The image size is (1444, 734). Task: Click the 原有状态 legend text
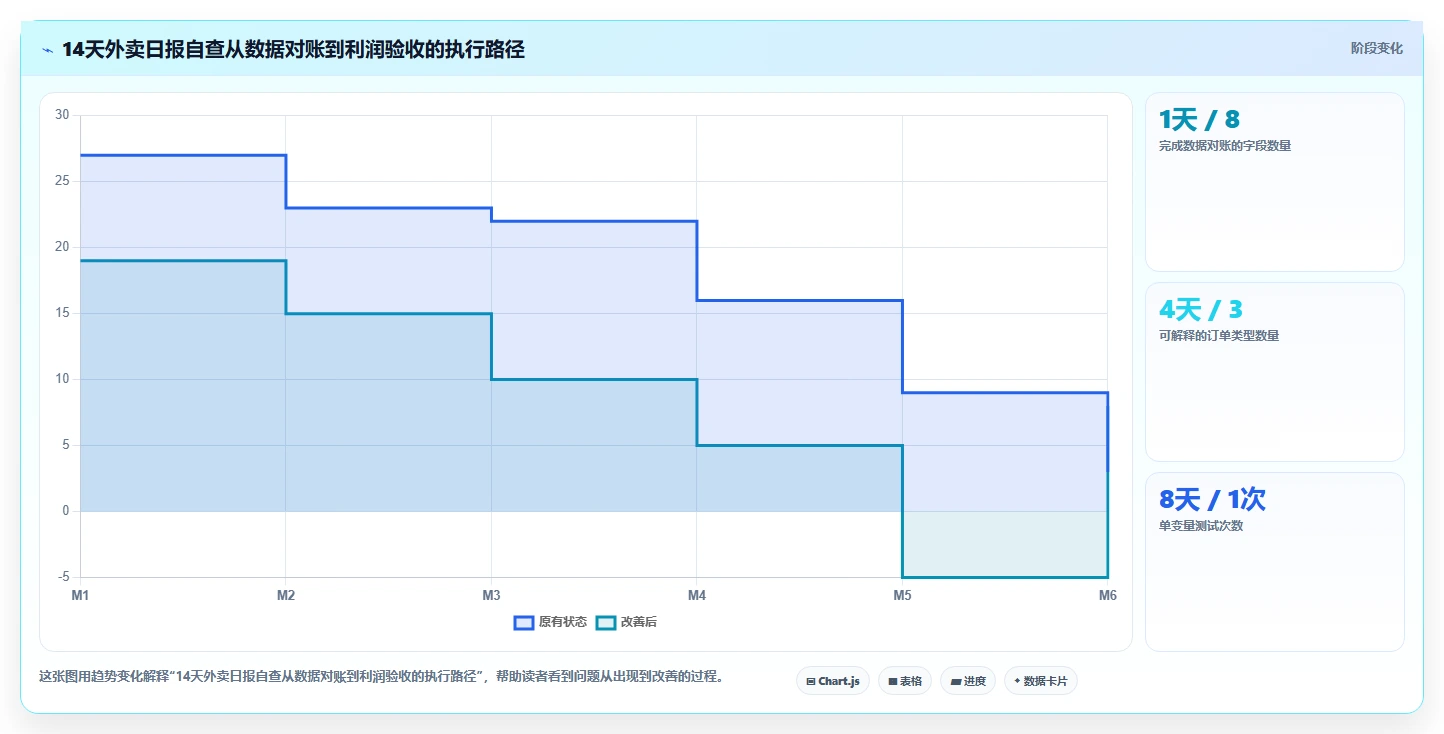pyautogui.click(x=563, y=622)
